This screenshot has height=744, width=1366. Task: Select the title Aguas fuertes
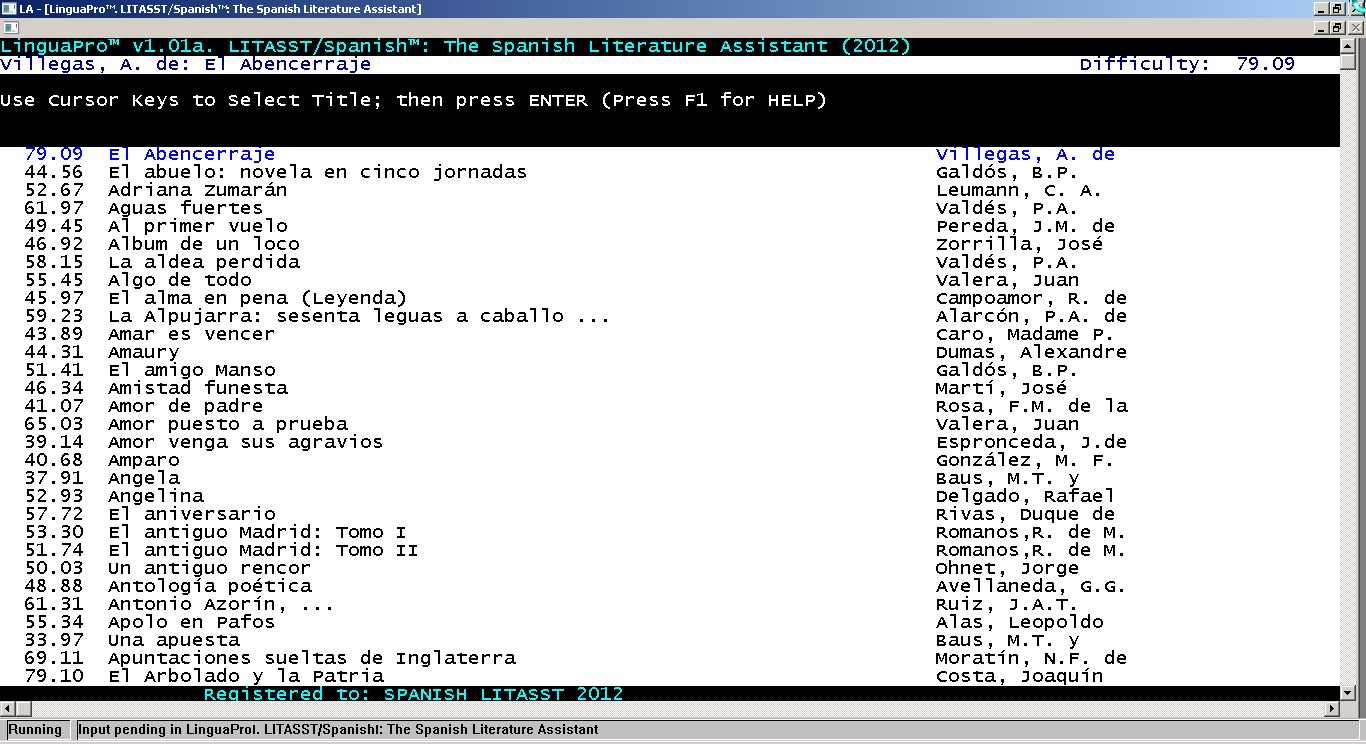pos(185,208)
